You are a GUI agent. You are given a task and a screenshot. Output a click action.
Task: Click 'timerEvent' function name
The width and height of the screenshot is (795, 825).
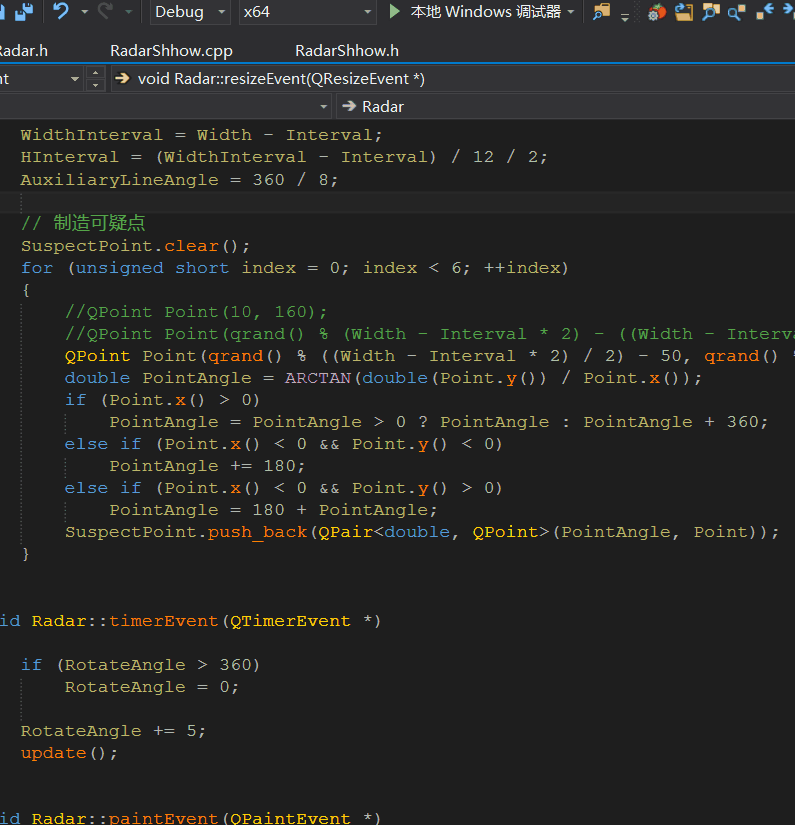click(x=164, y=621)
